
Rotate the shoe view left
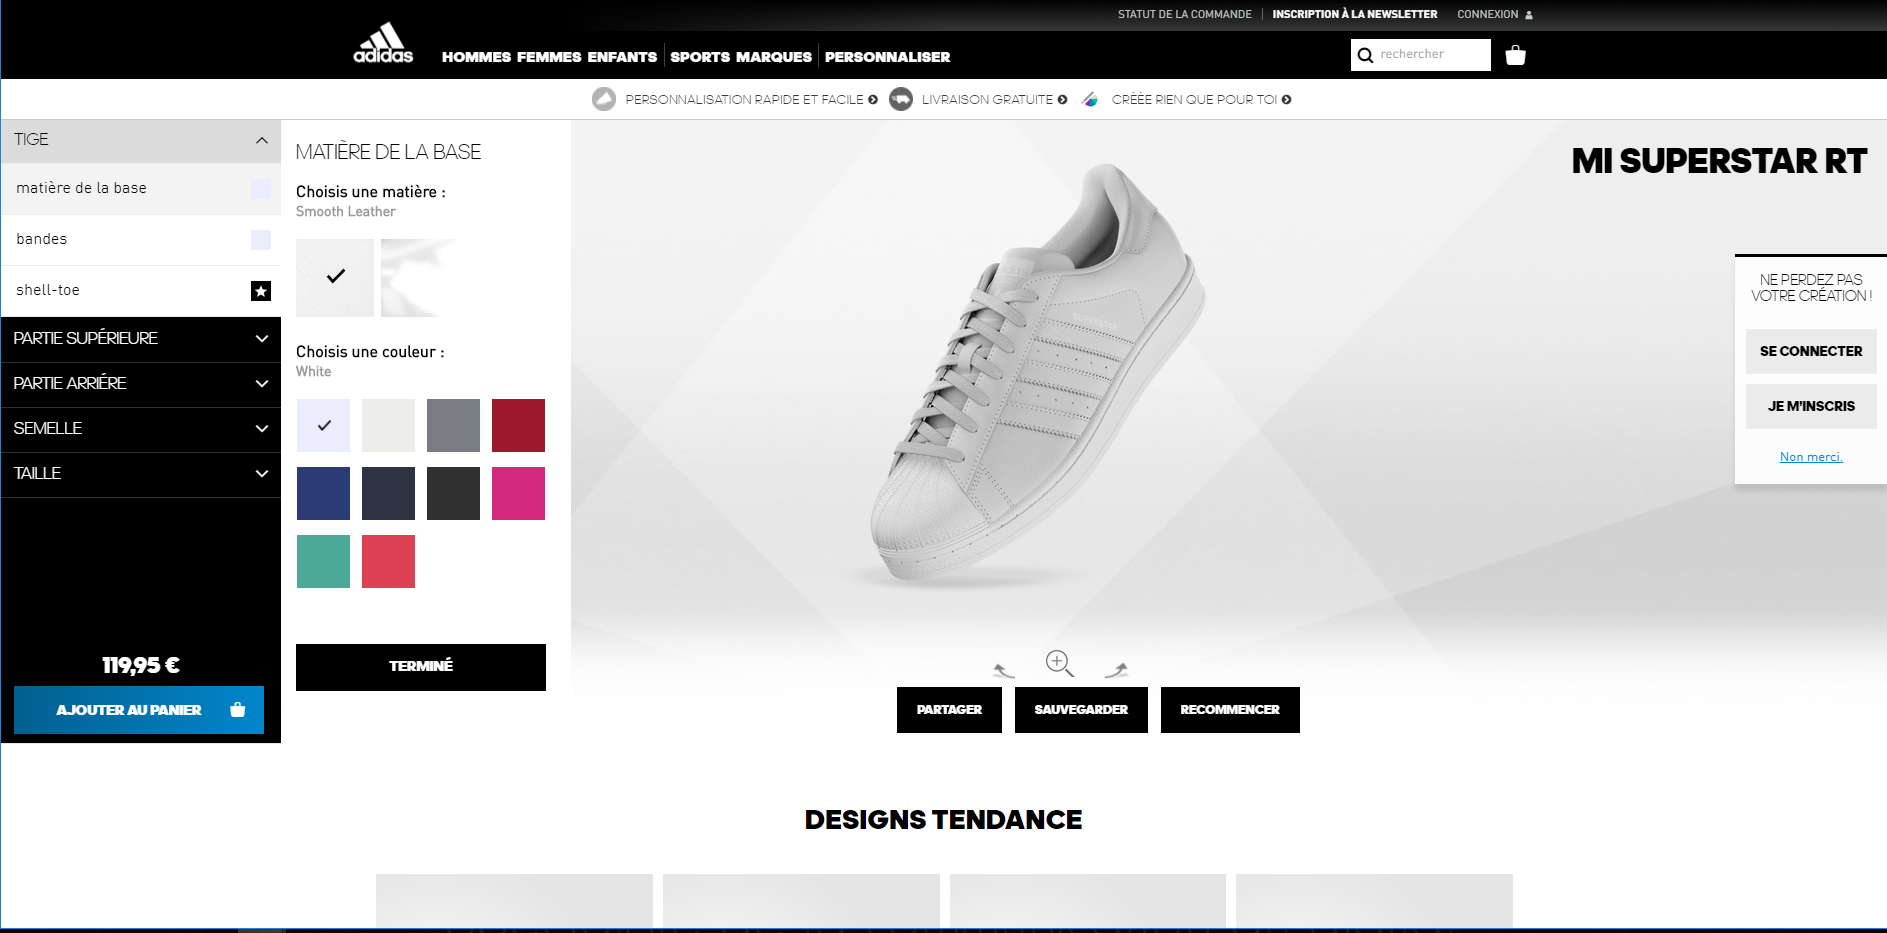[1003, 670]
